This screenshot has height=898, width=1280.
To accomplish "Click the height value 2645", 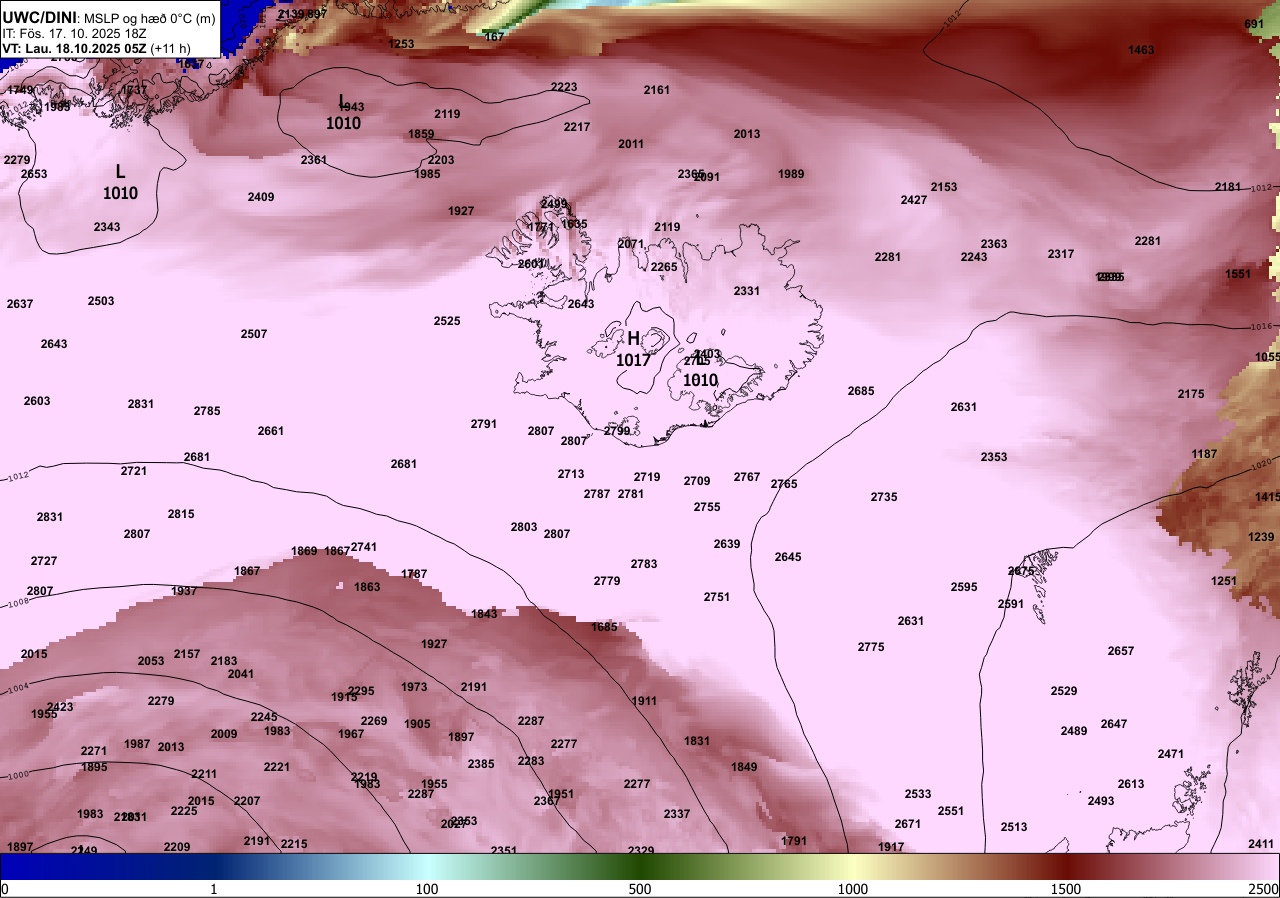I will pyautogui.click(x=788, y=558).
